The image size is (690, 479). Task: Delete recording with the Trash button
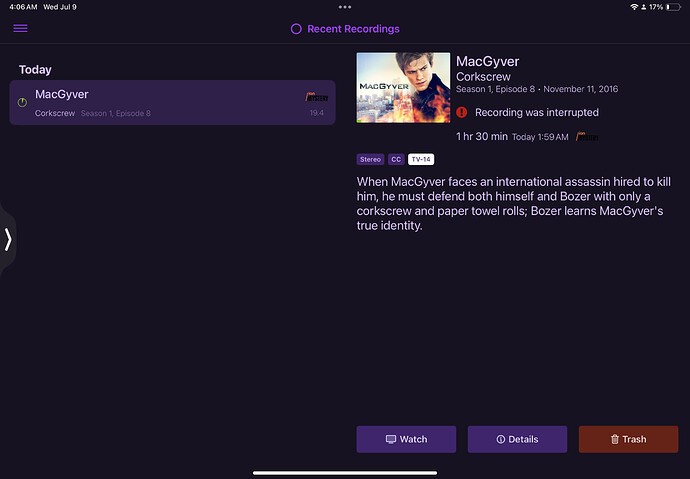click(628, 439)
